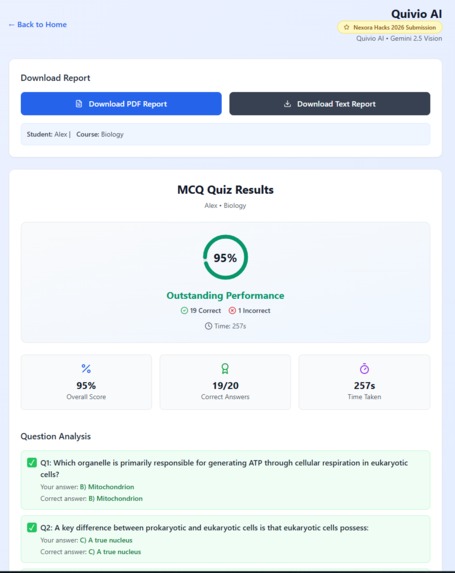Click the clock icon beside Time 257s

click(x=208, y=326)
